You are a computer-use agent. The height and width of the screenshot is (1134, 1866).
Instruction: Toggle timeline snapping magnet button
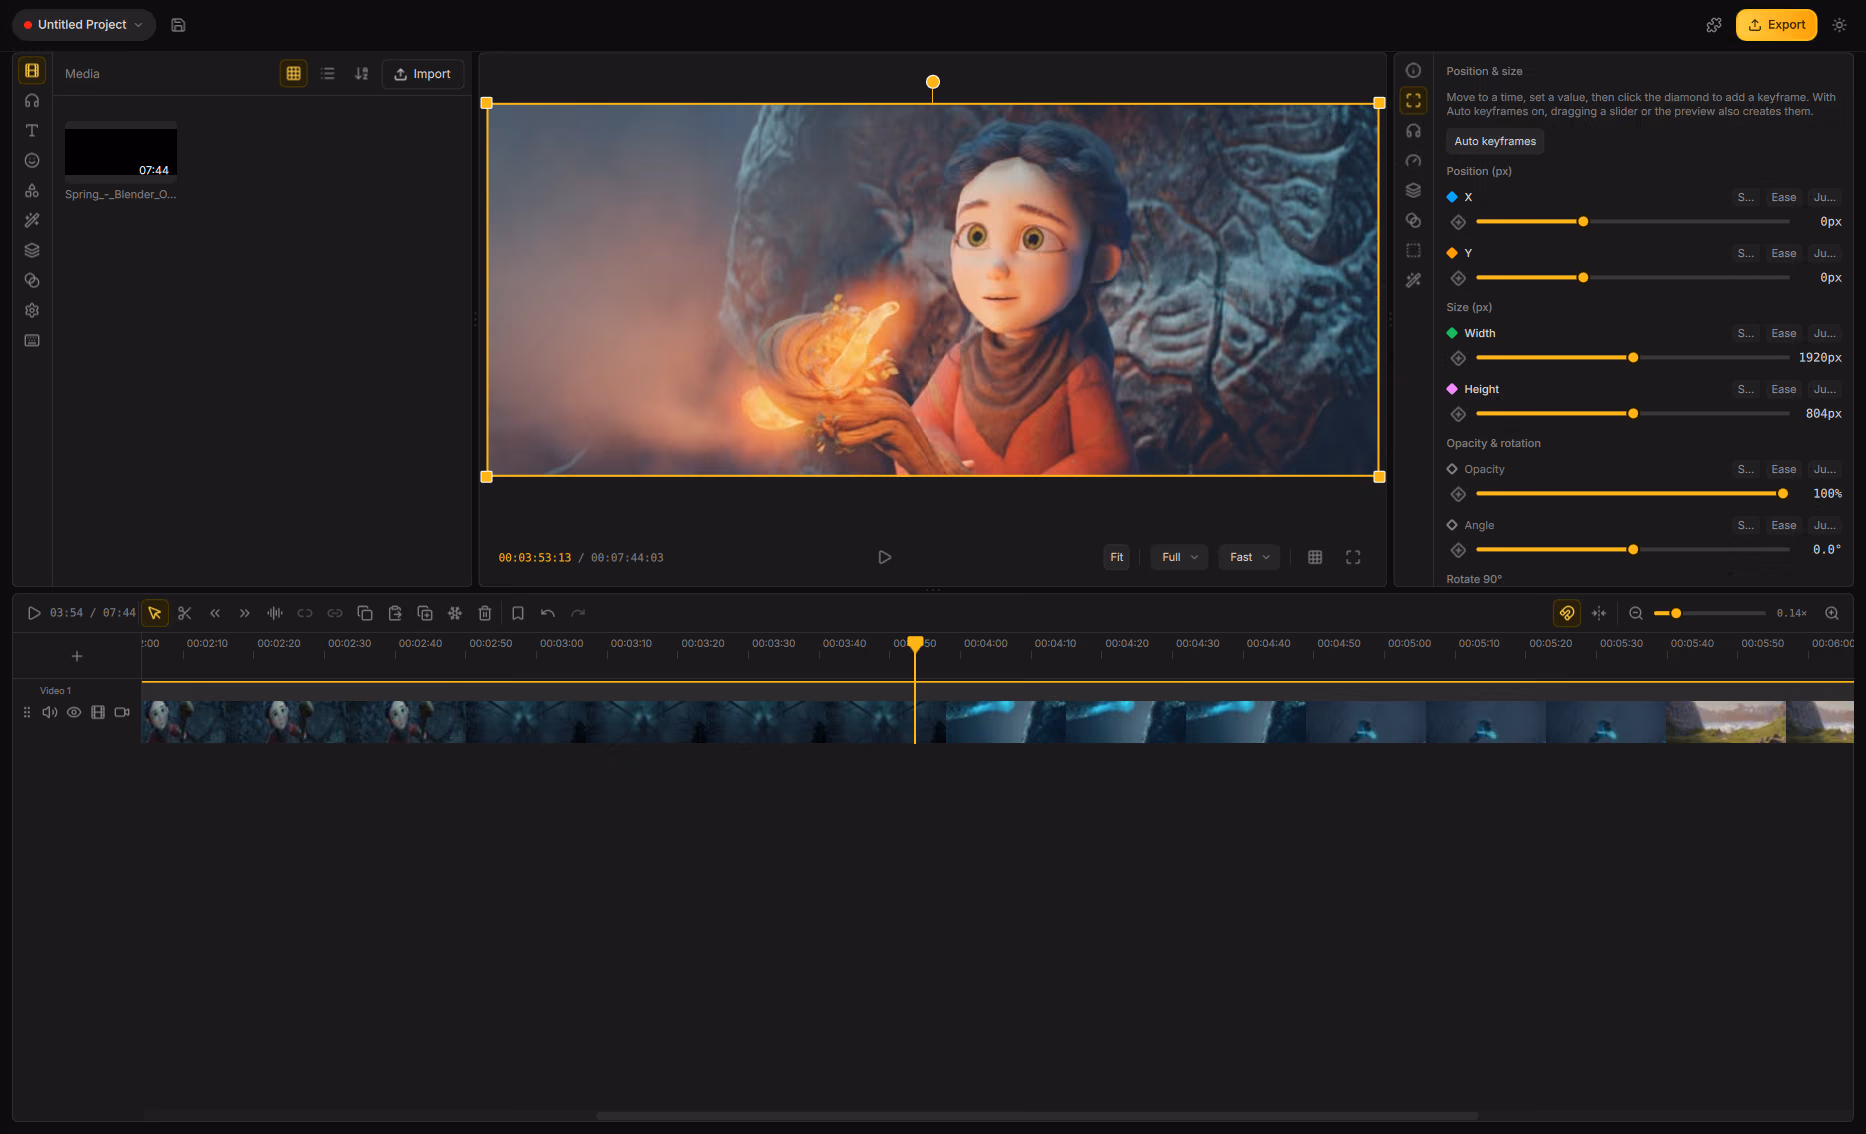pyautogui.click(x=1567, y=613)
